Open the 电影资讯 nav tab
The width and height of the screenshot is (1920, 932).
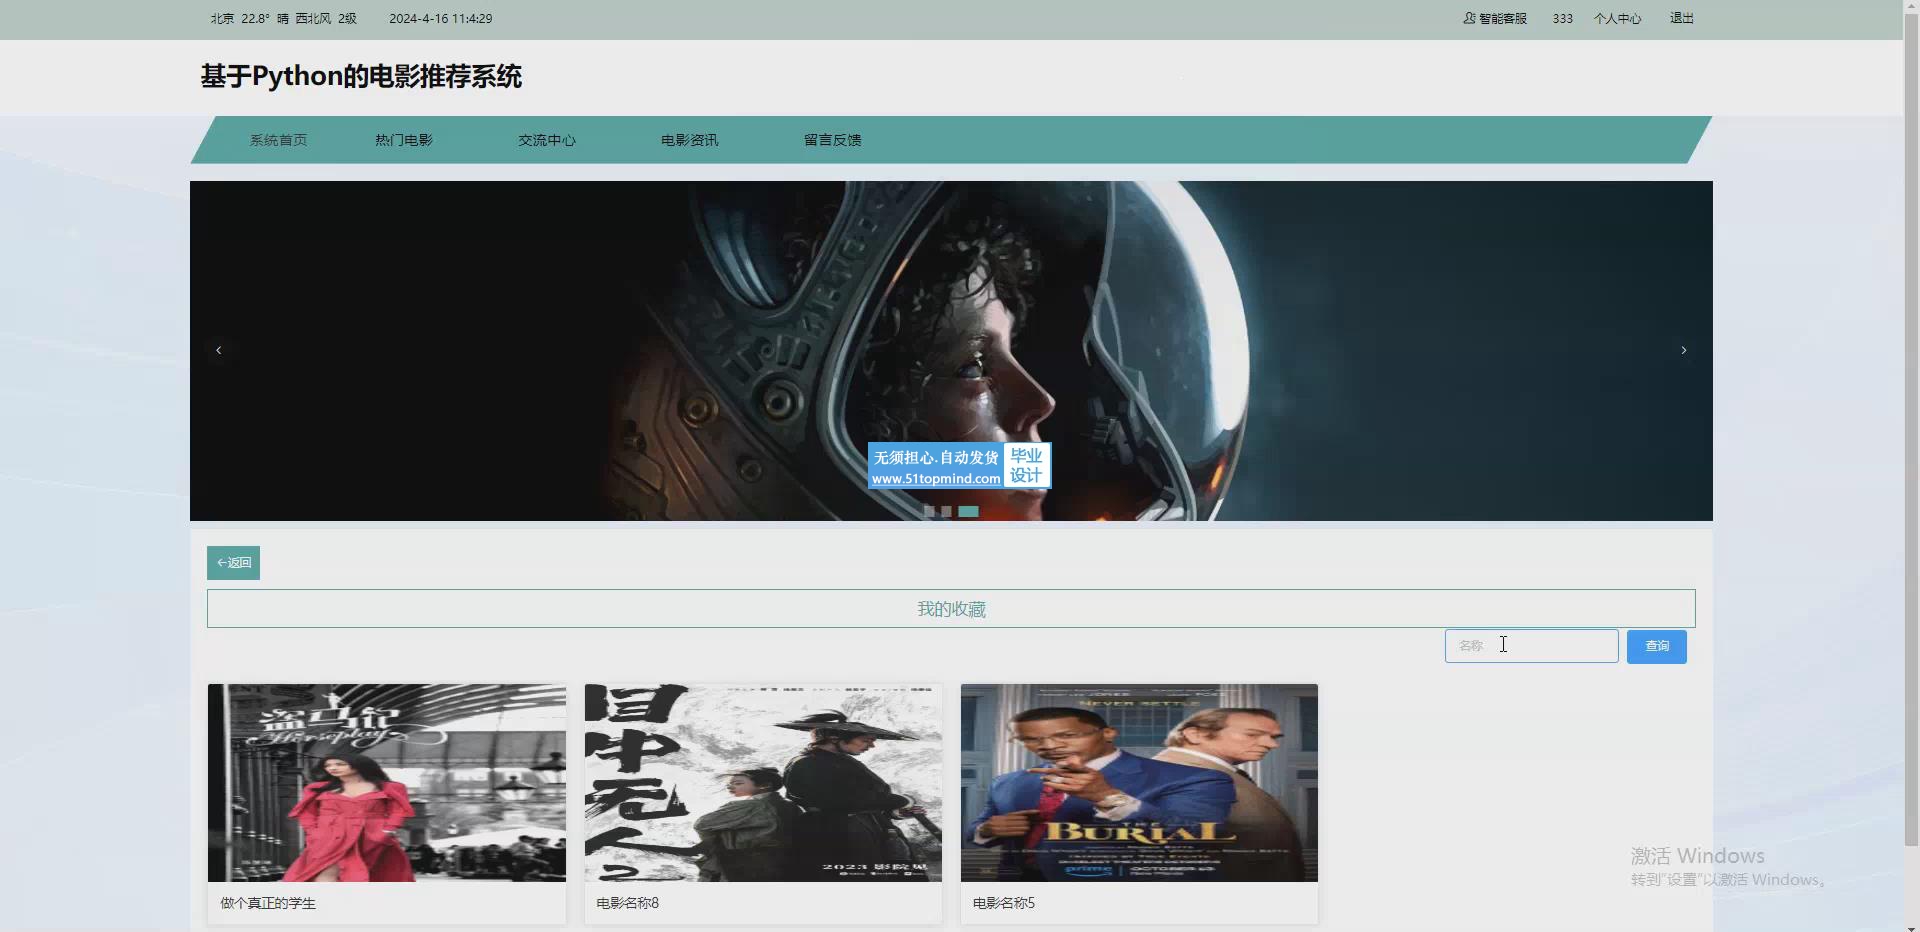click(x=689, y=140)
